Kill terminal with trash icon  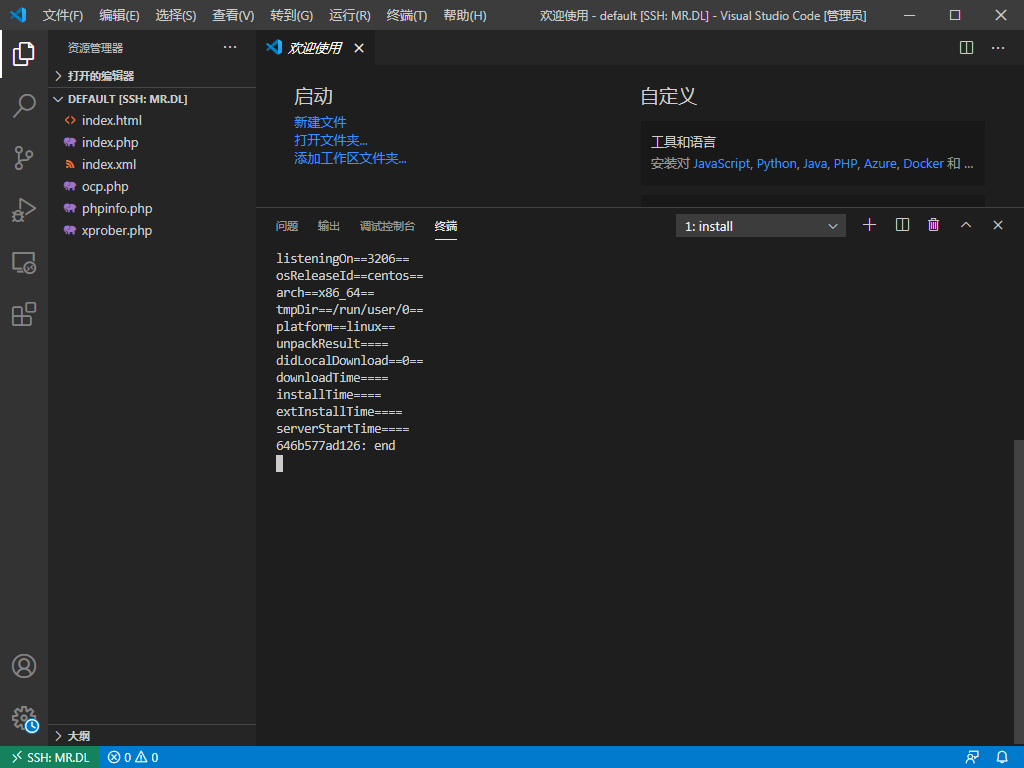[933, 225]
